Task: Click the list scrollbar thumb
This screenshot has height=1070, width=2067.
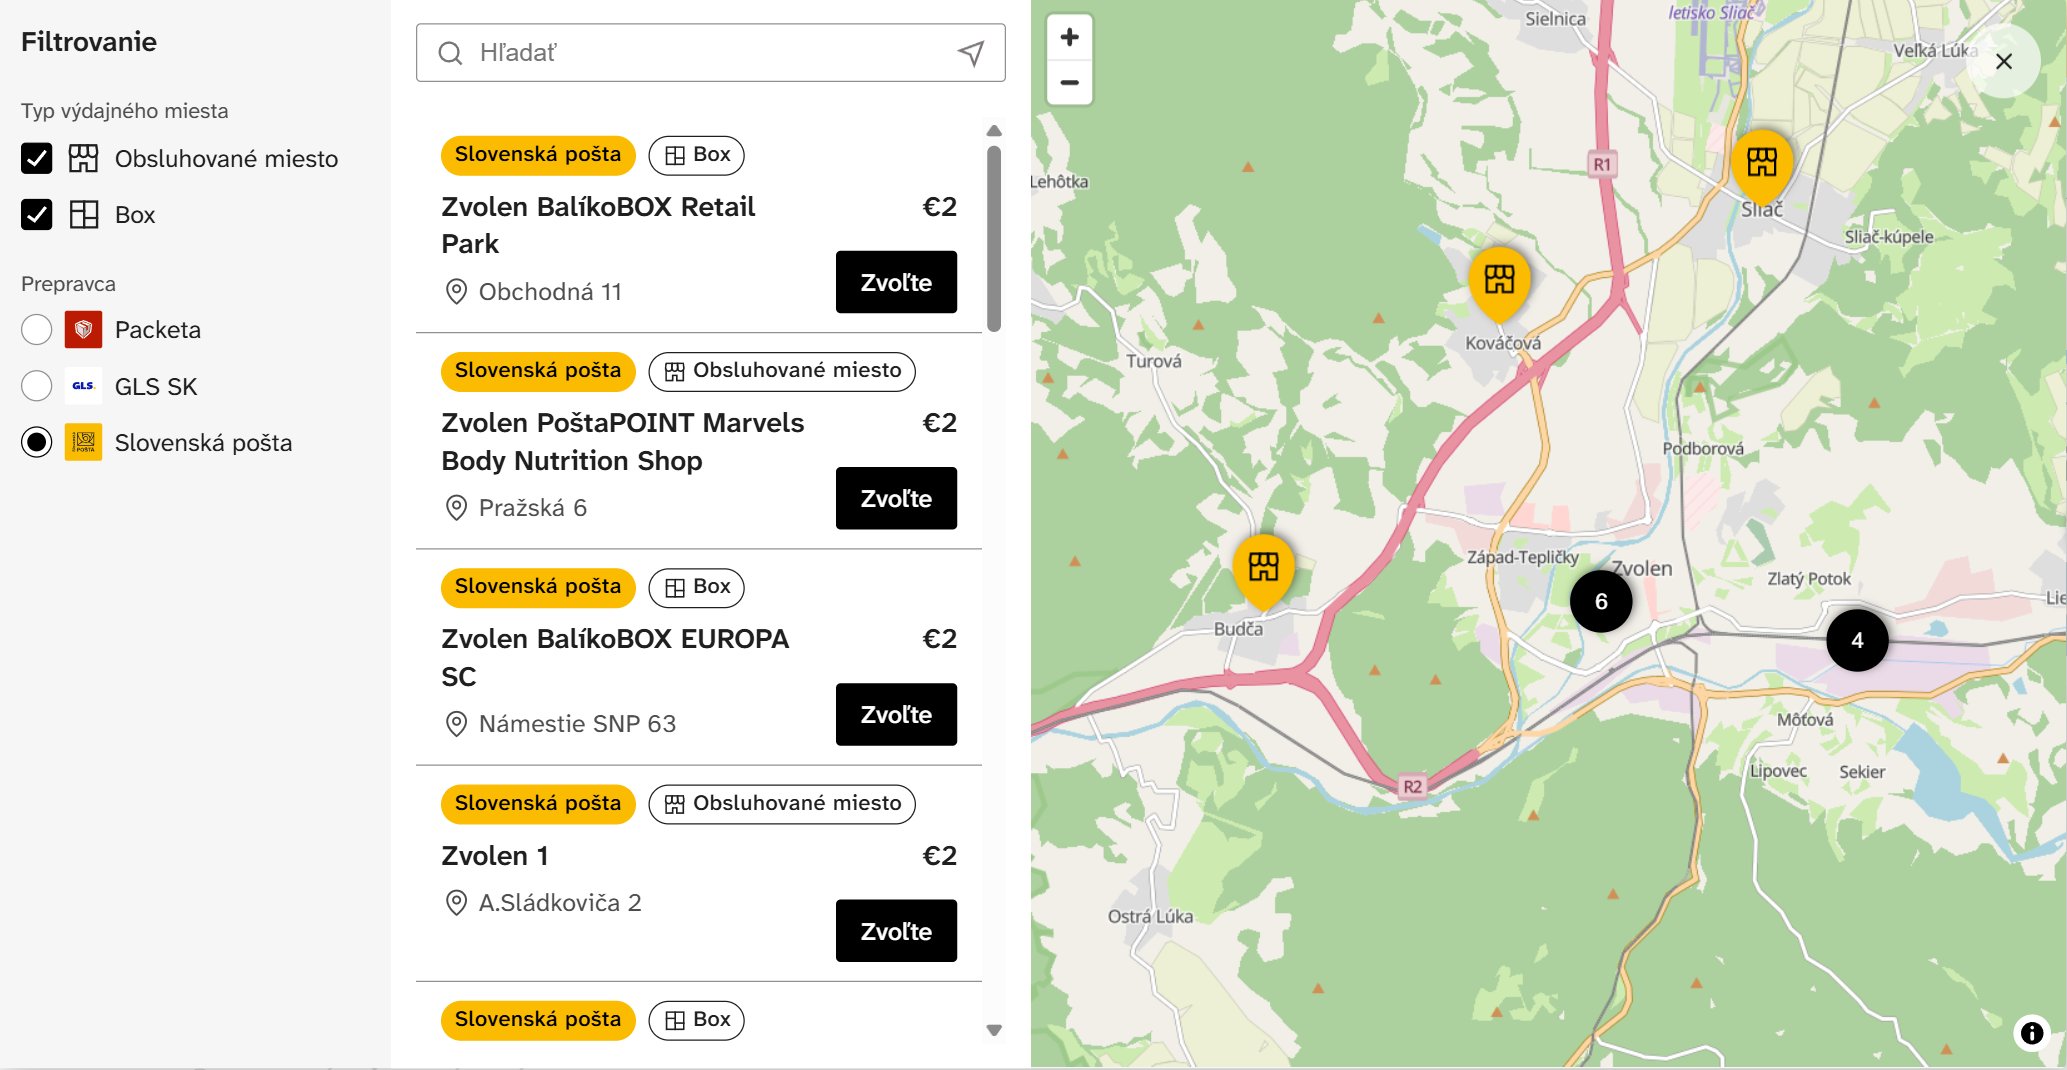Action: 994,238
